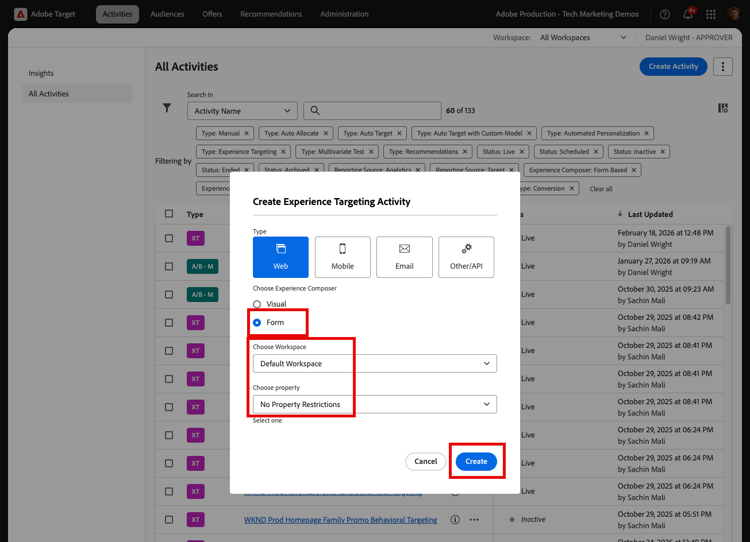The image size is (750, 542).
Task: Select the Email type tile
Action: click(x=404, y=257)
